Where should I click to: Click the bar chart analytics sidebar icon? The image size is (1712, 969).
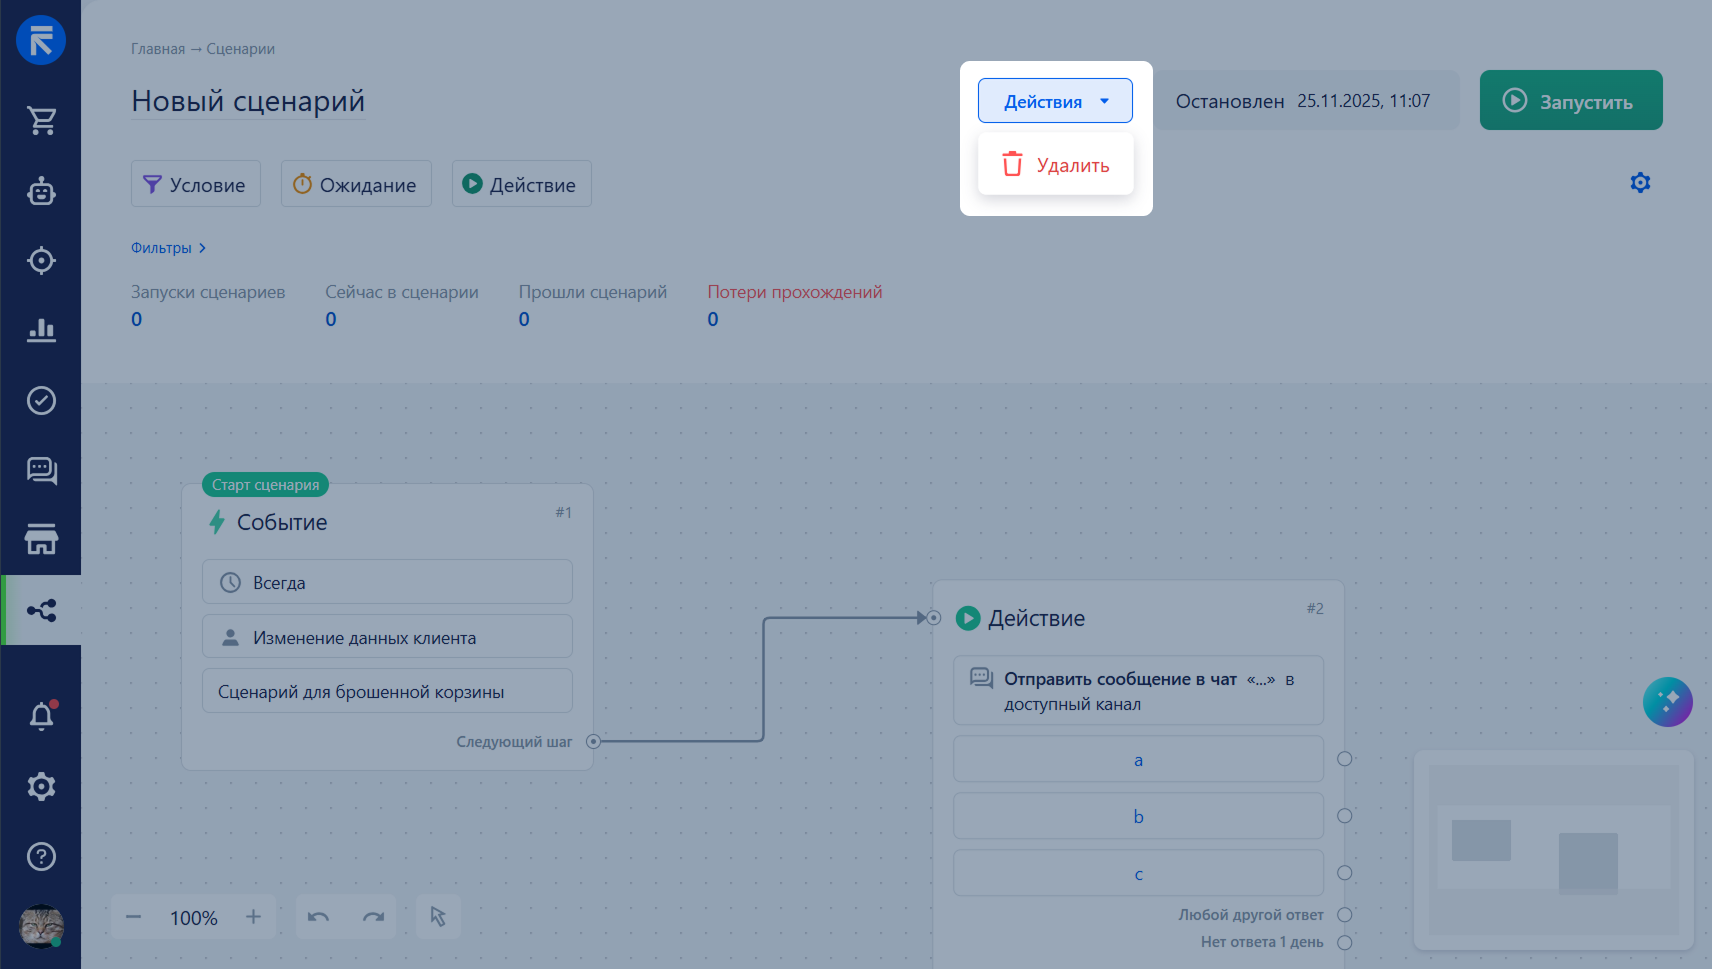coord(41,330)
